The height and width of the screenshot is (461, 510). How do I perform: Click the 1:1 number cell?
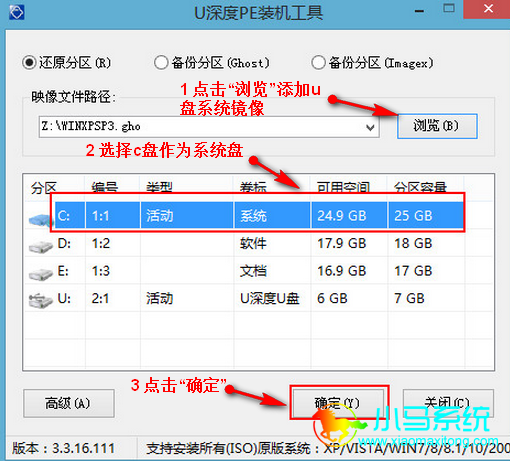100,216
